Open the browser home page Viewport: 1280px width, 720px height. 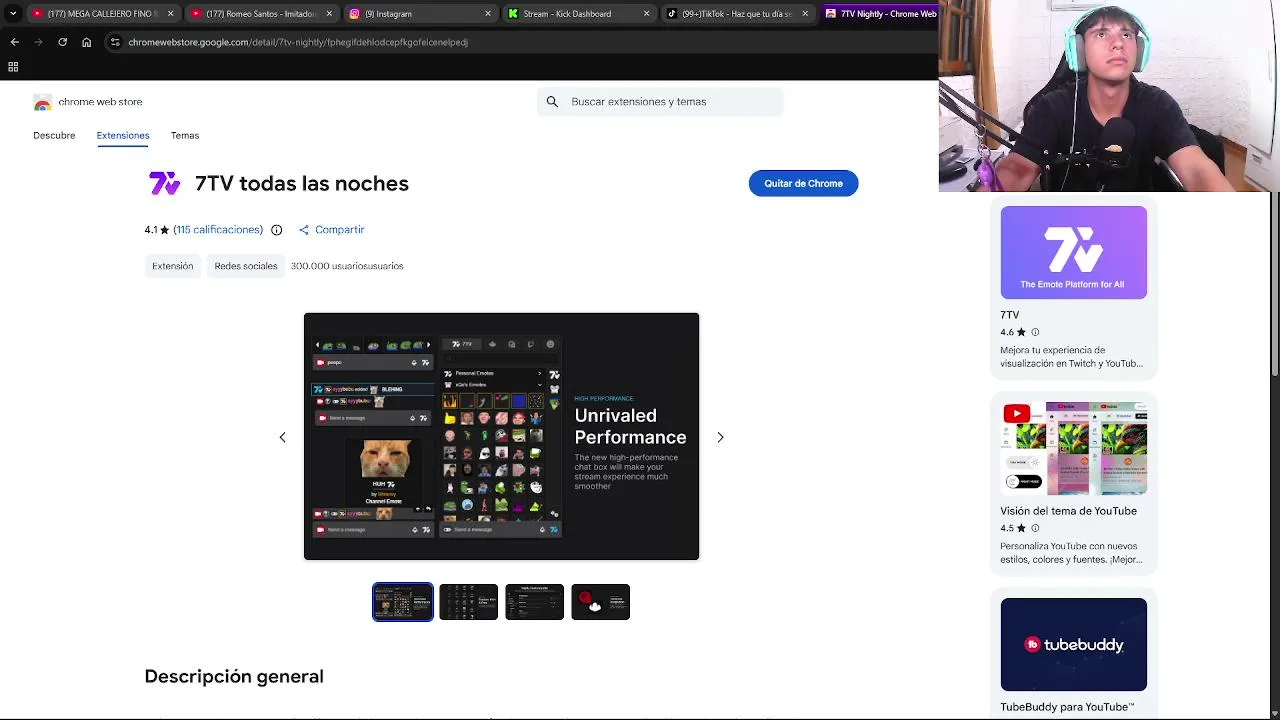[87, 42]
